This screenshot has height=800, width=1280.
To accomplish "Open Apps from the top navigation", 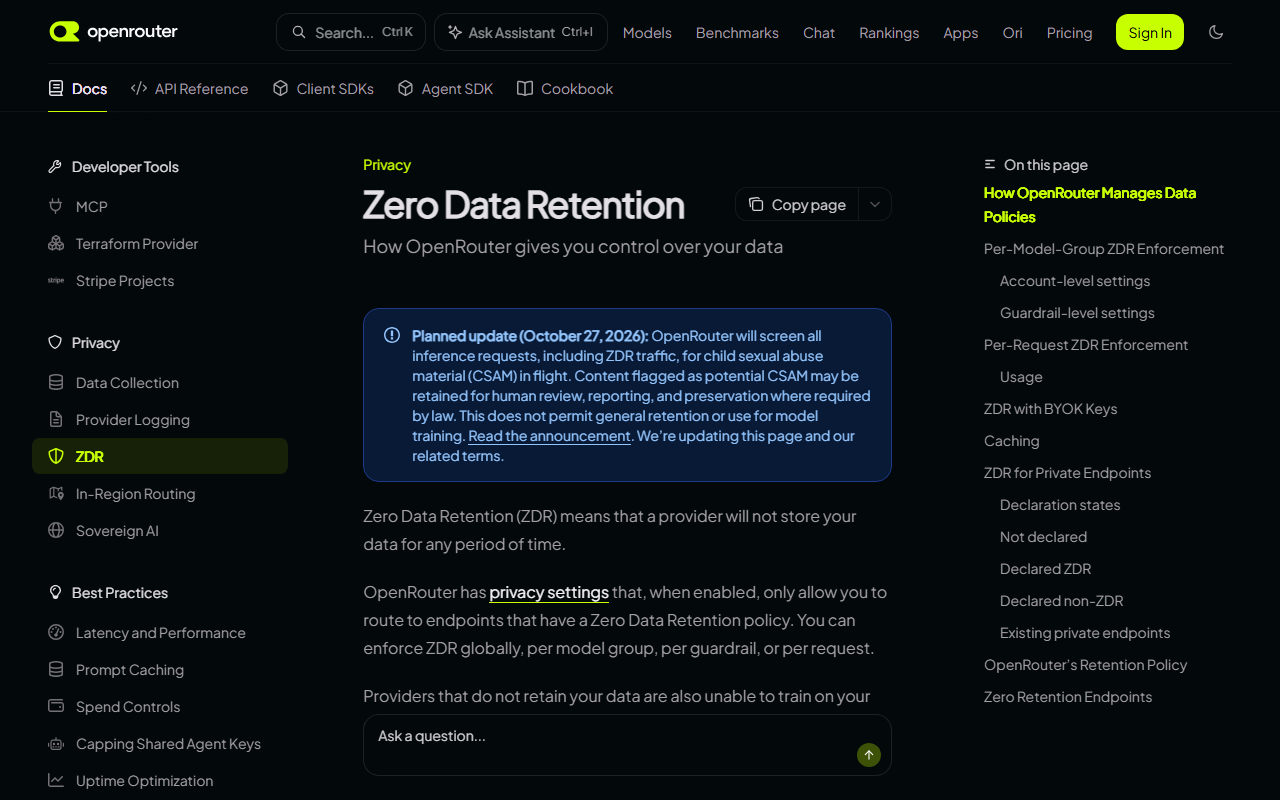I will pyautogui.click(x=961, y=33).
